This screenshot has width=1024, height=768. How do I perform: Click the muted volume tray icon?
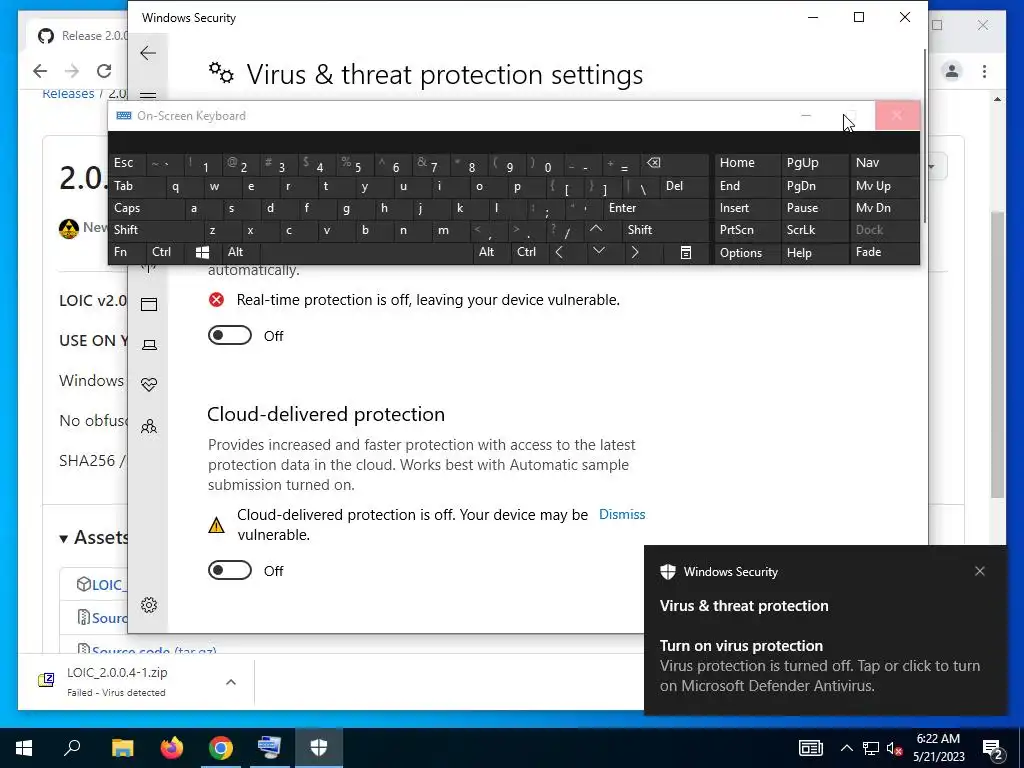click(895, 748)
